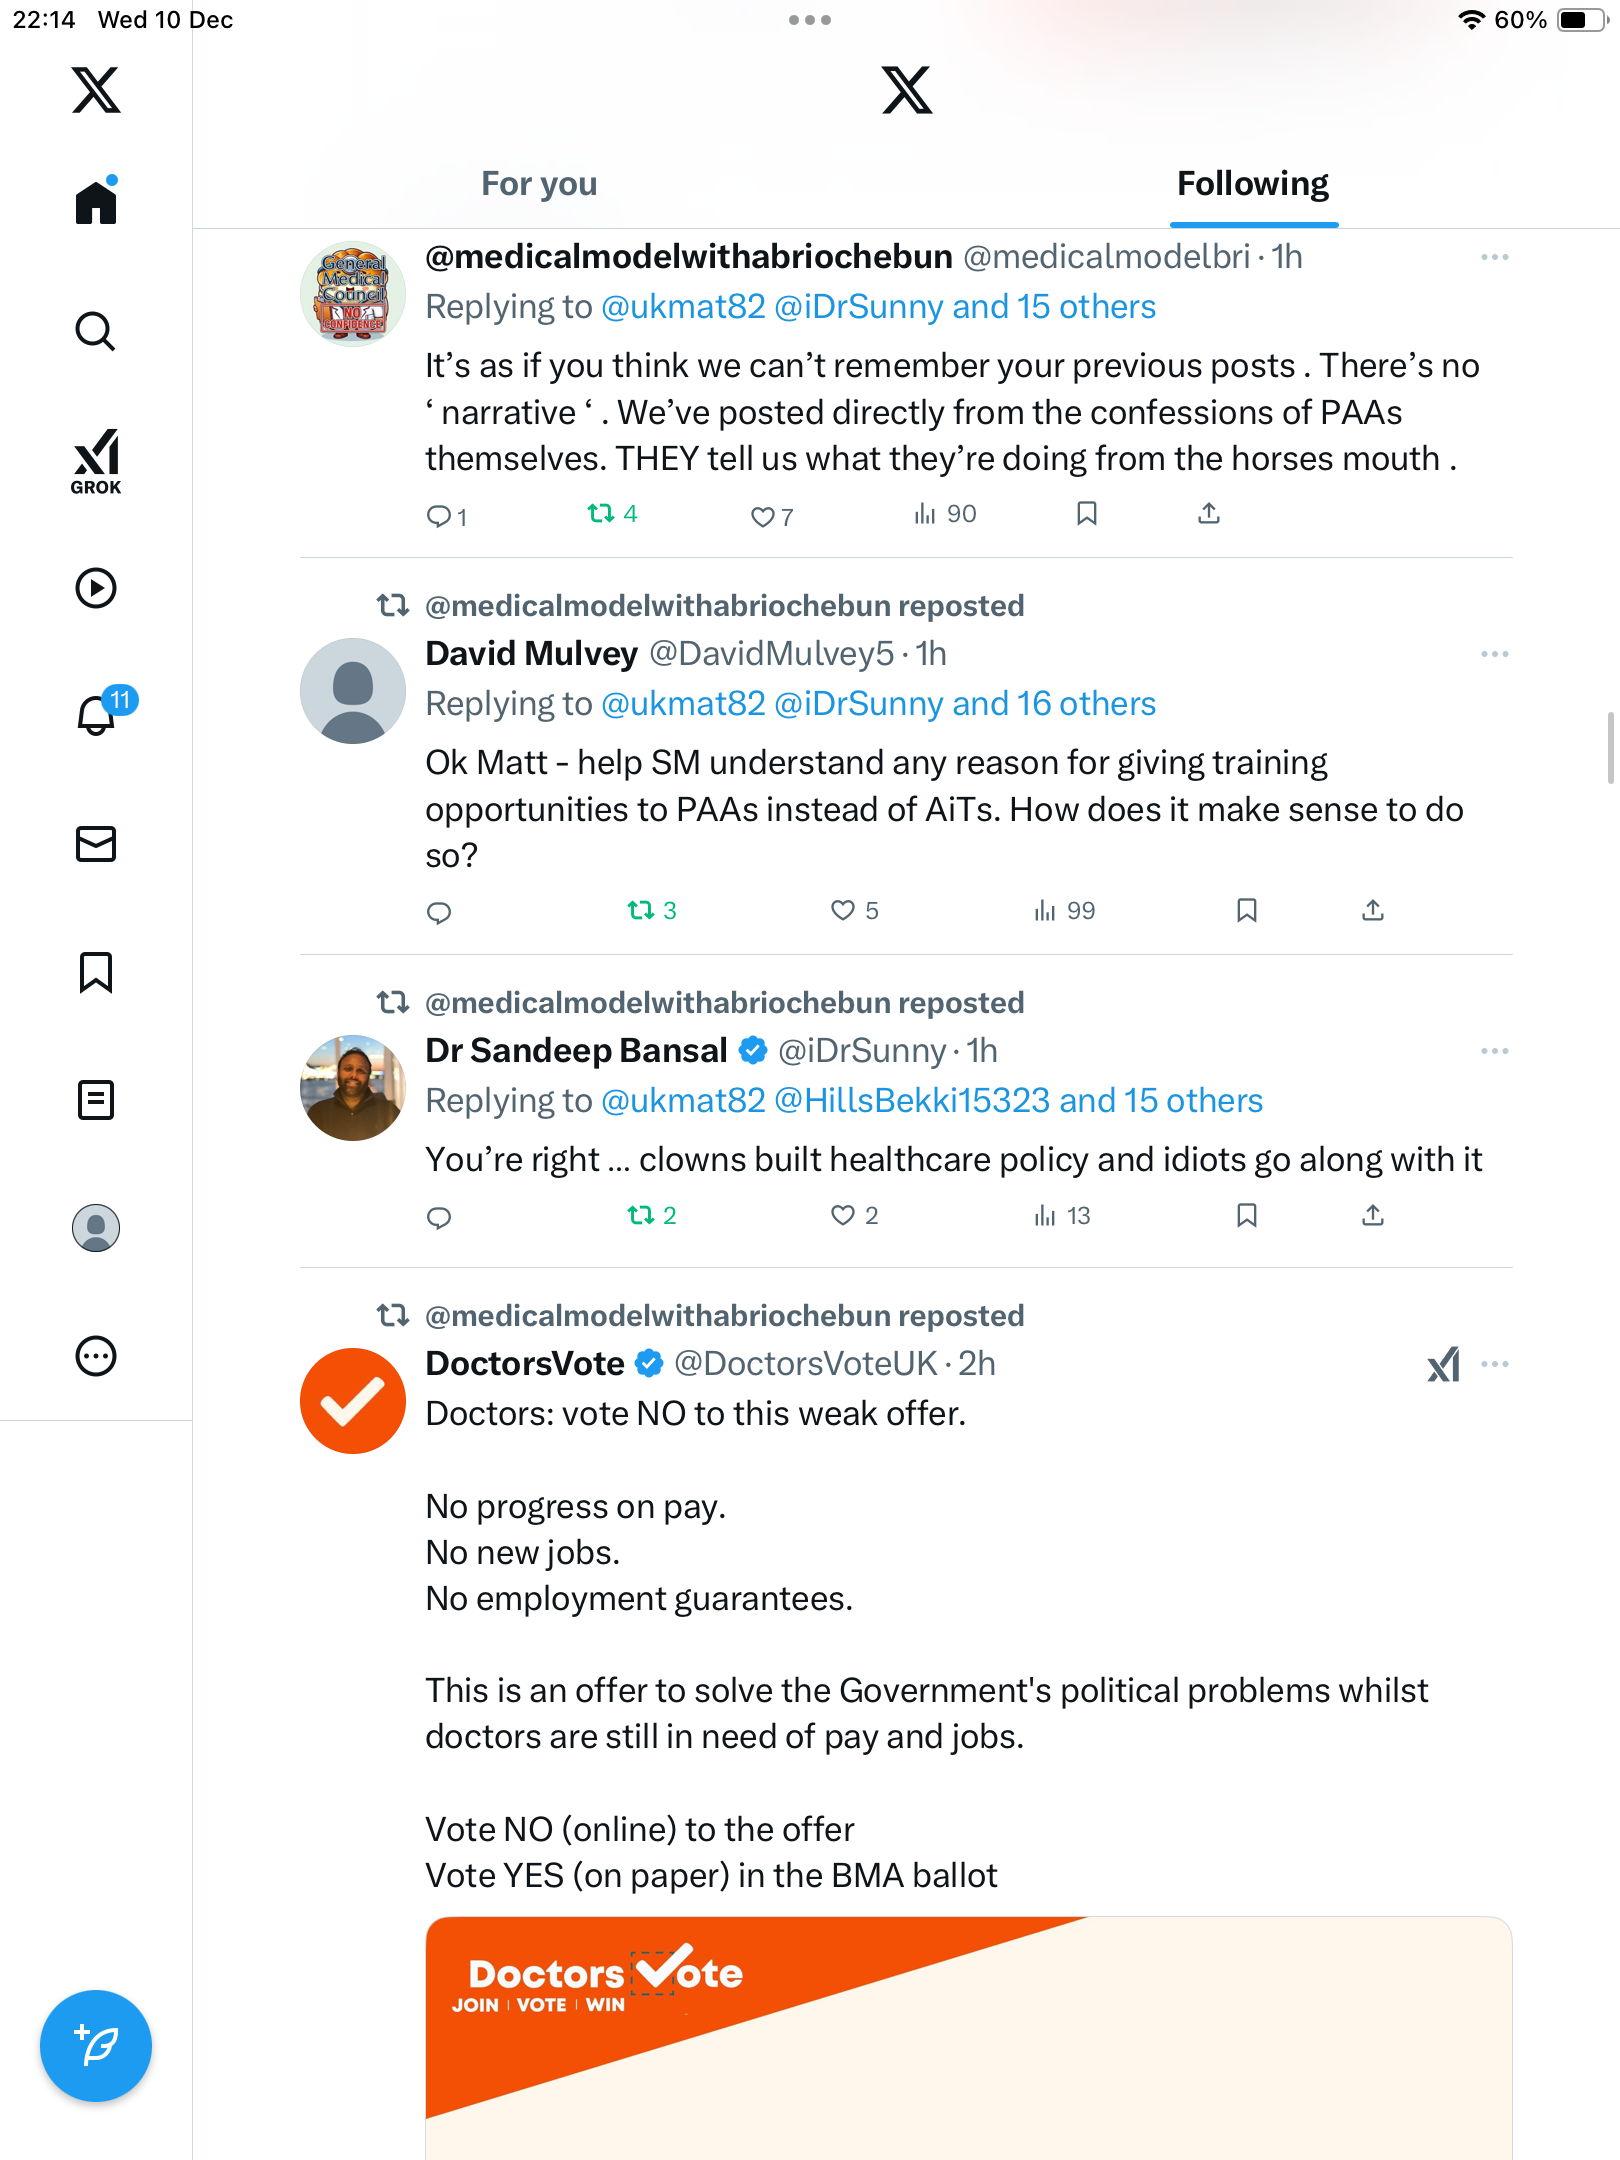Open more options for David Mulvey's post
1620x2160 pixels.
(x=1494, y=654)
